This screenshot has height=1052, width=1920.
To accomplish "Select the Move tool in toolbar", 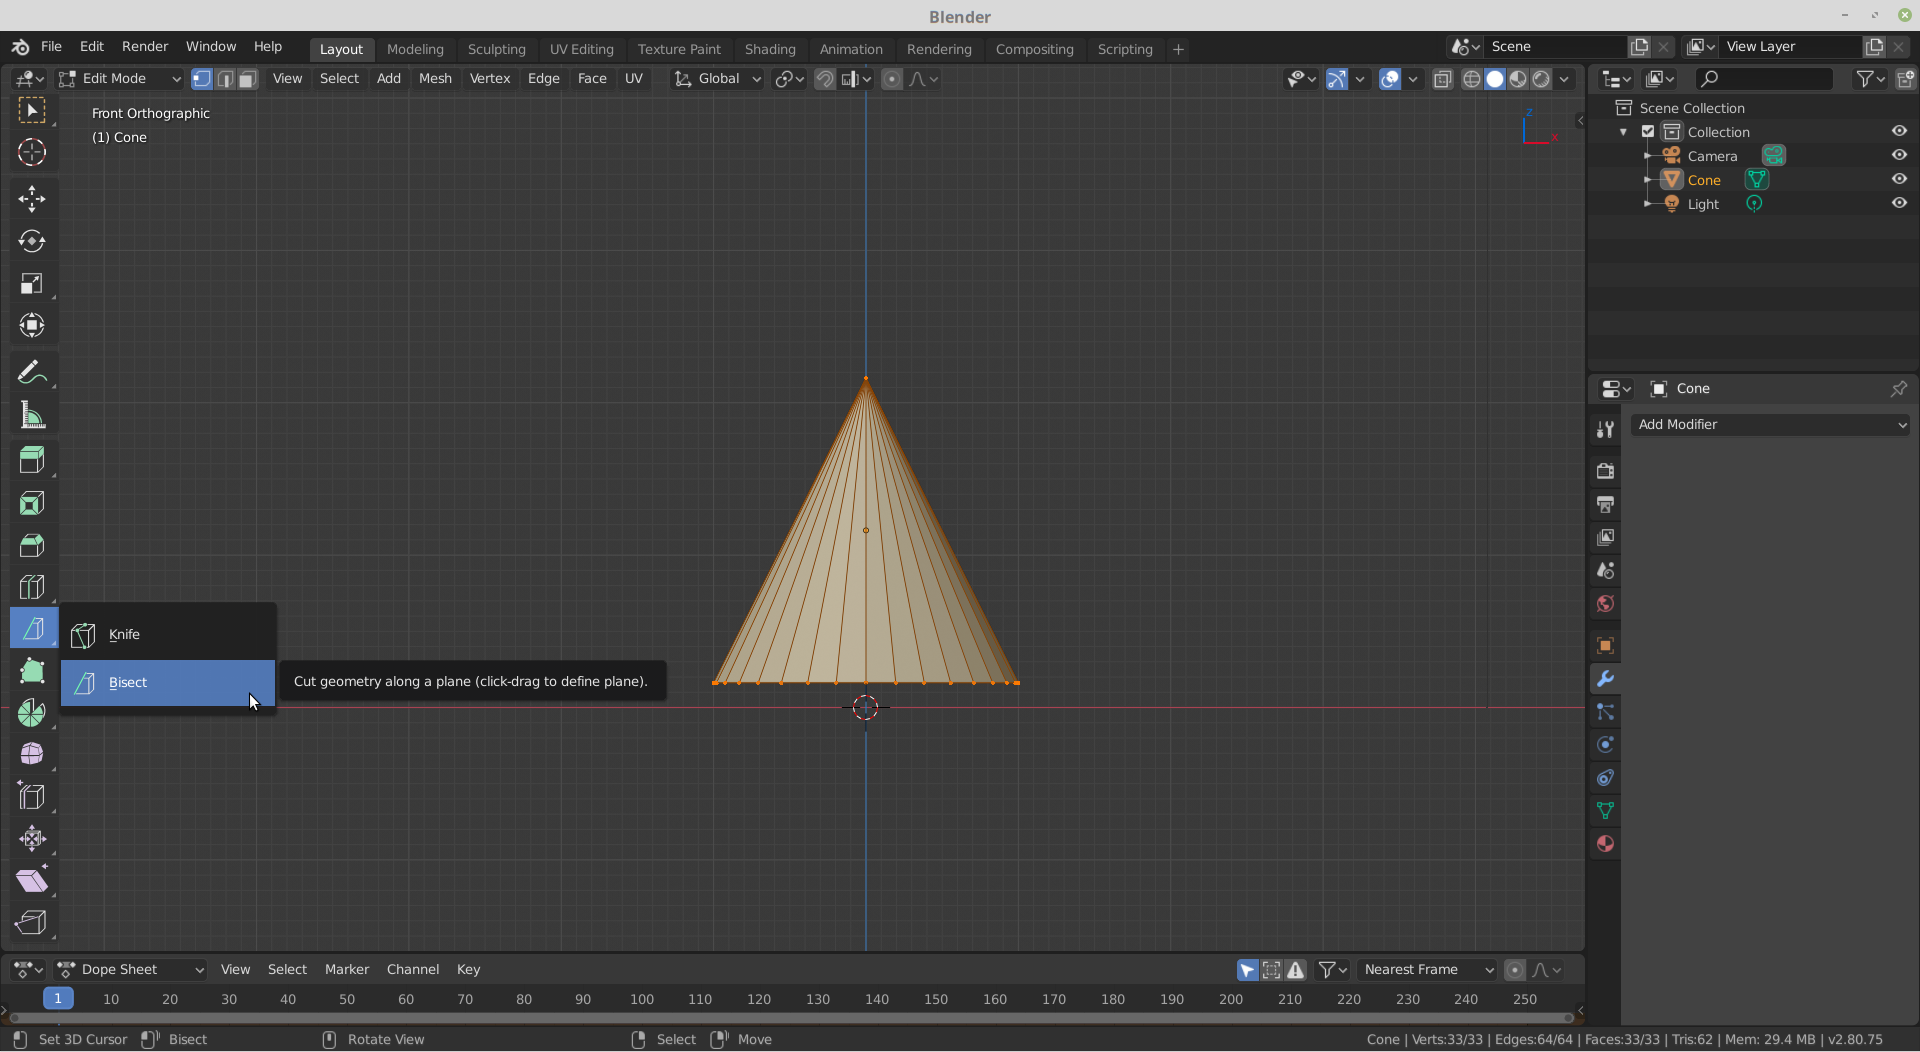I will (x=32, y=199).
